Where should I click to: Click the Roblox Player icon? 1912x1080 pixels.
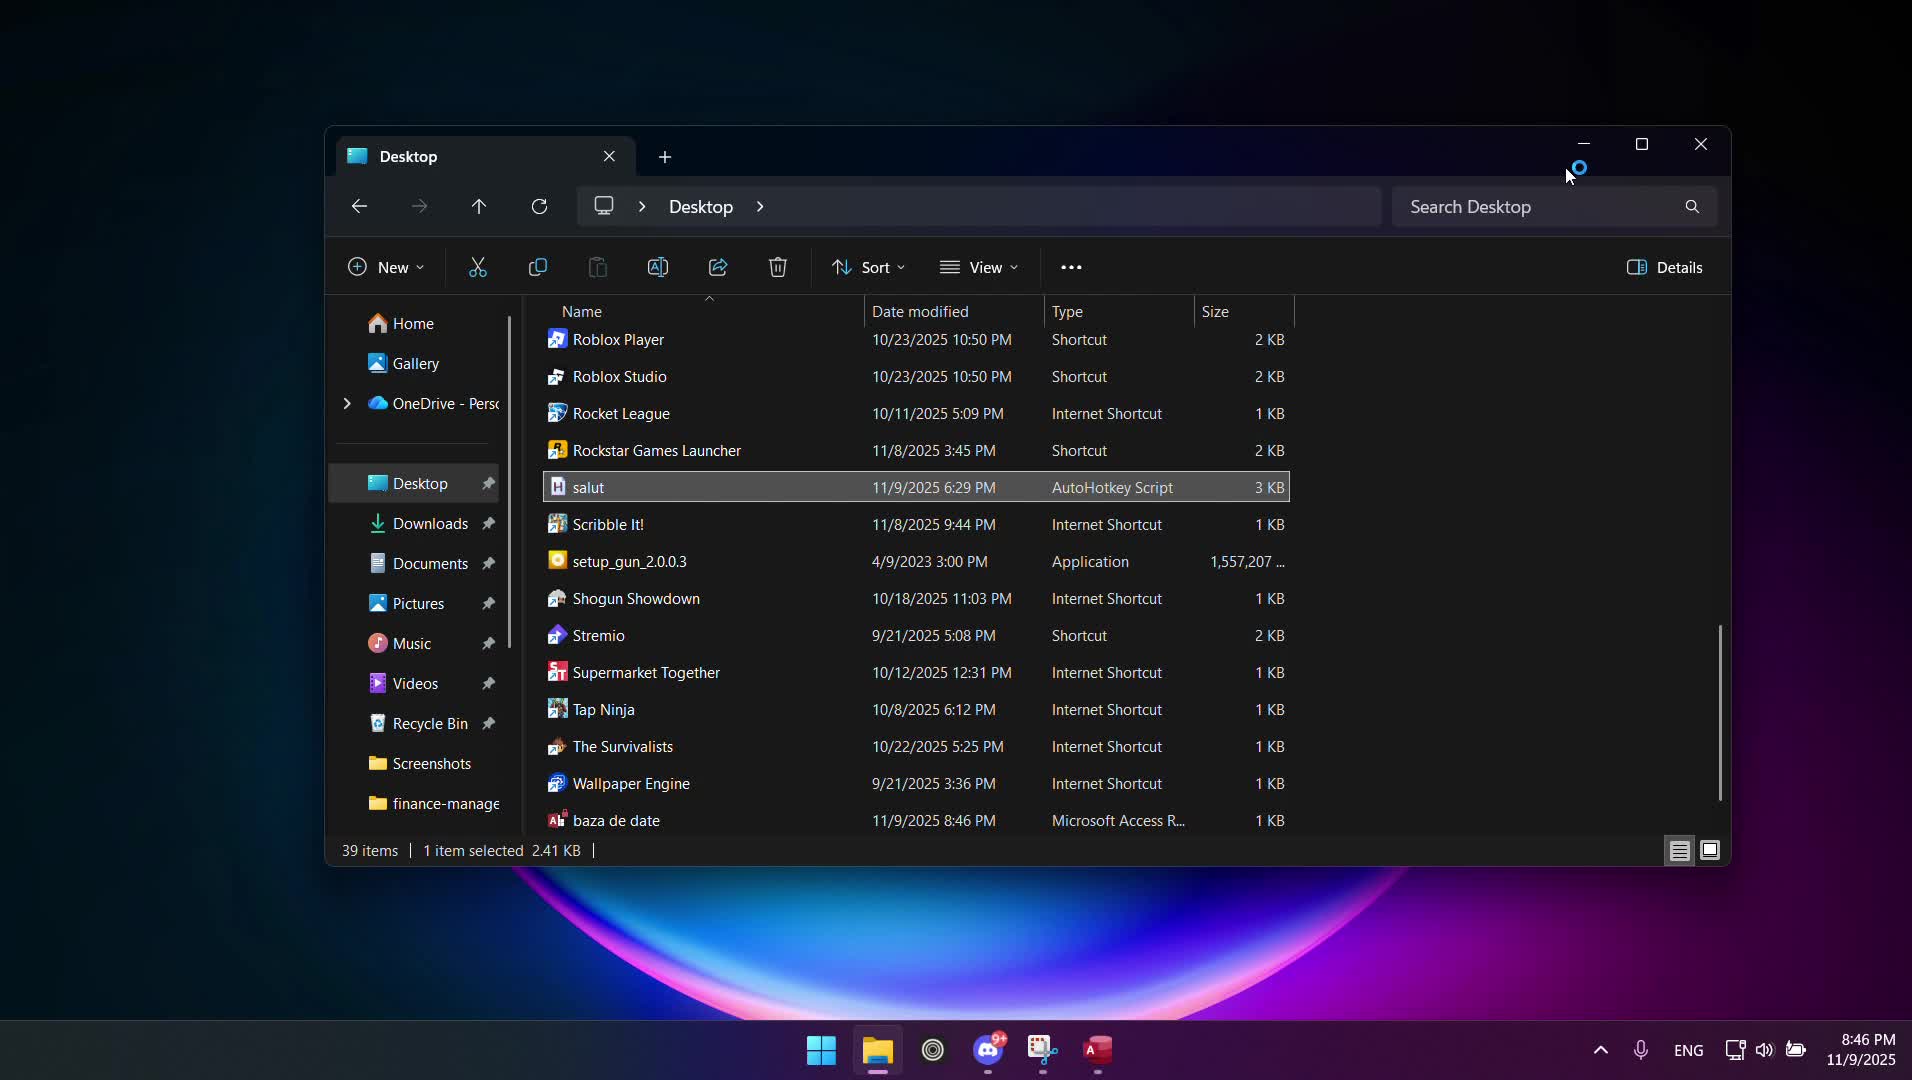(557, 339)
